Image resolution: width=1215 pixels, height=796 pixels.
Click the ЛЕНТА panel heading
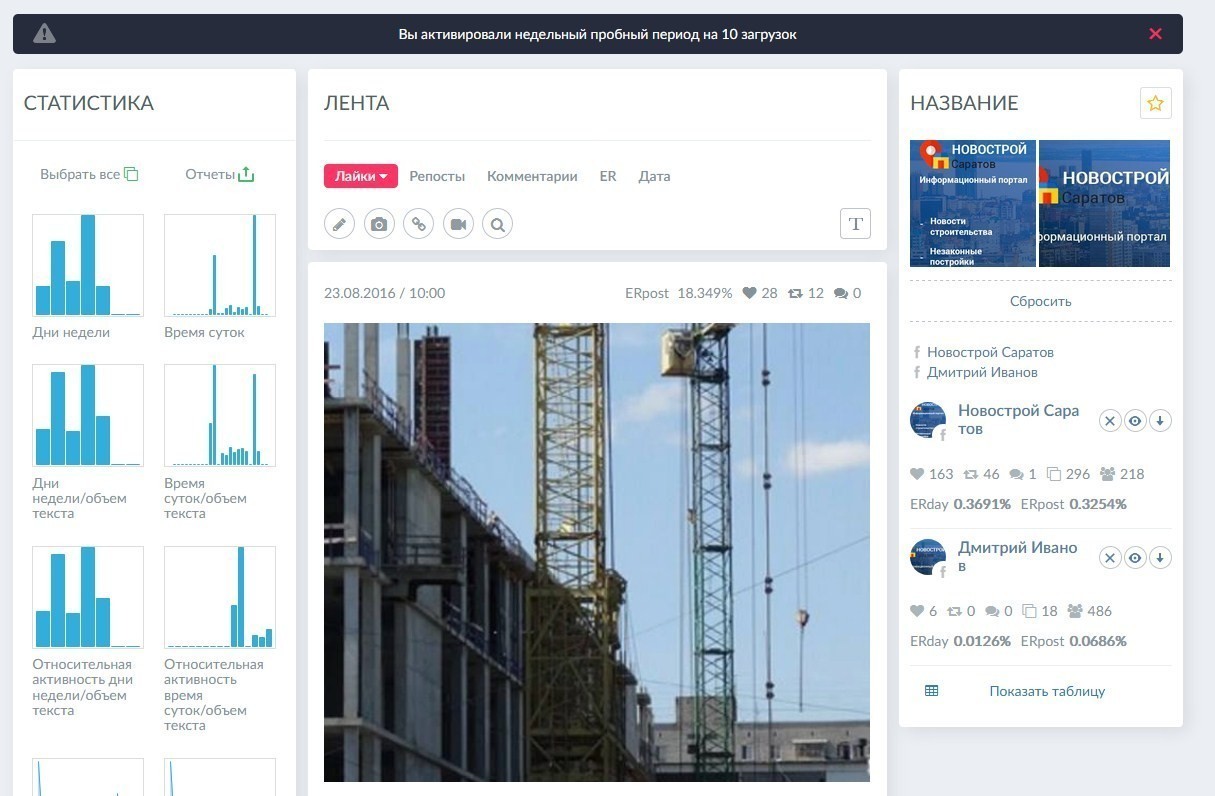[x=357, y=103]
